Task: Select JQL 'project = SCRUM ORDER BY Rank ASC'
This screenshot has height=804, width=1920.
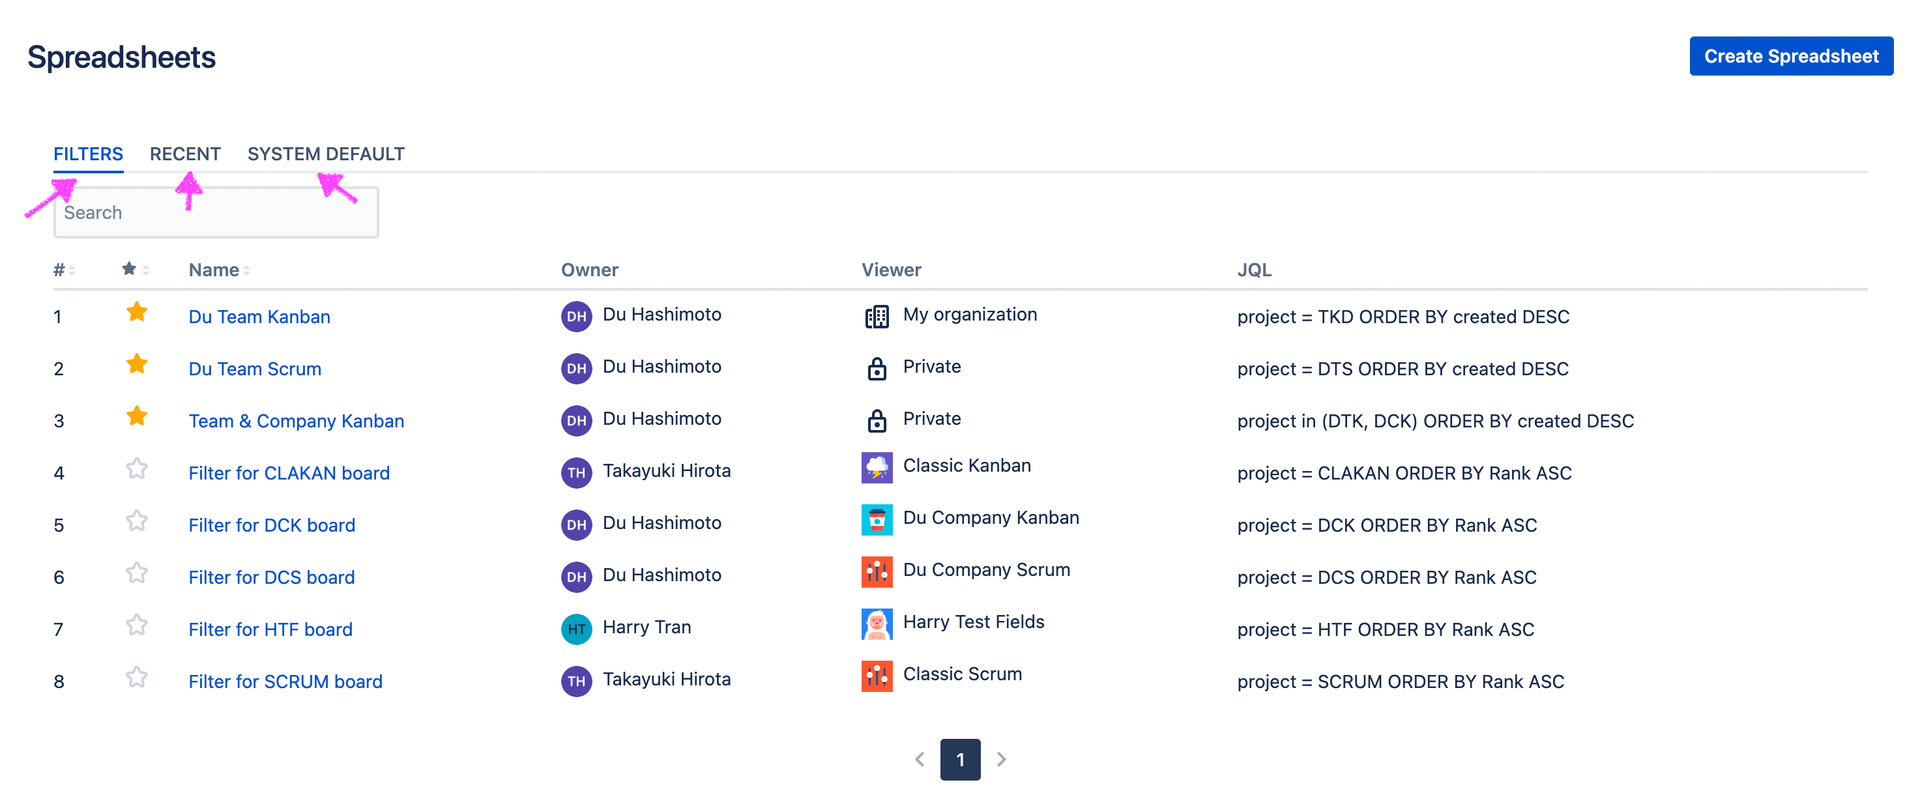Action: point(1401,681)
